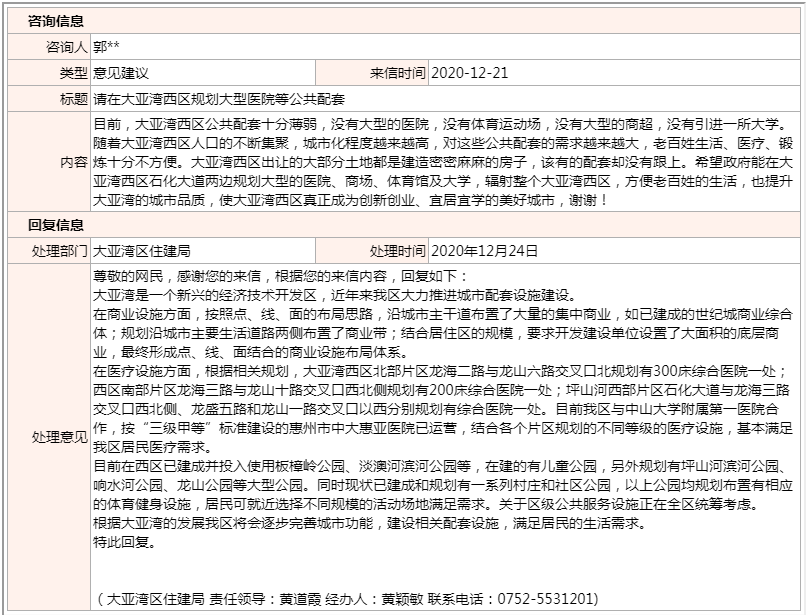Select the 内容 label cell
This screenshot has width=807, height=615.
73,162
